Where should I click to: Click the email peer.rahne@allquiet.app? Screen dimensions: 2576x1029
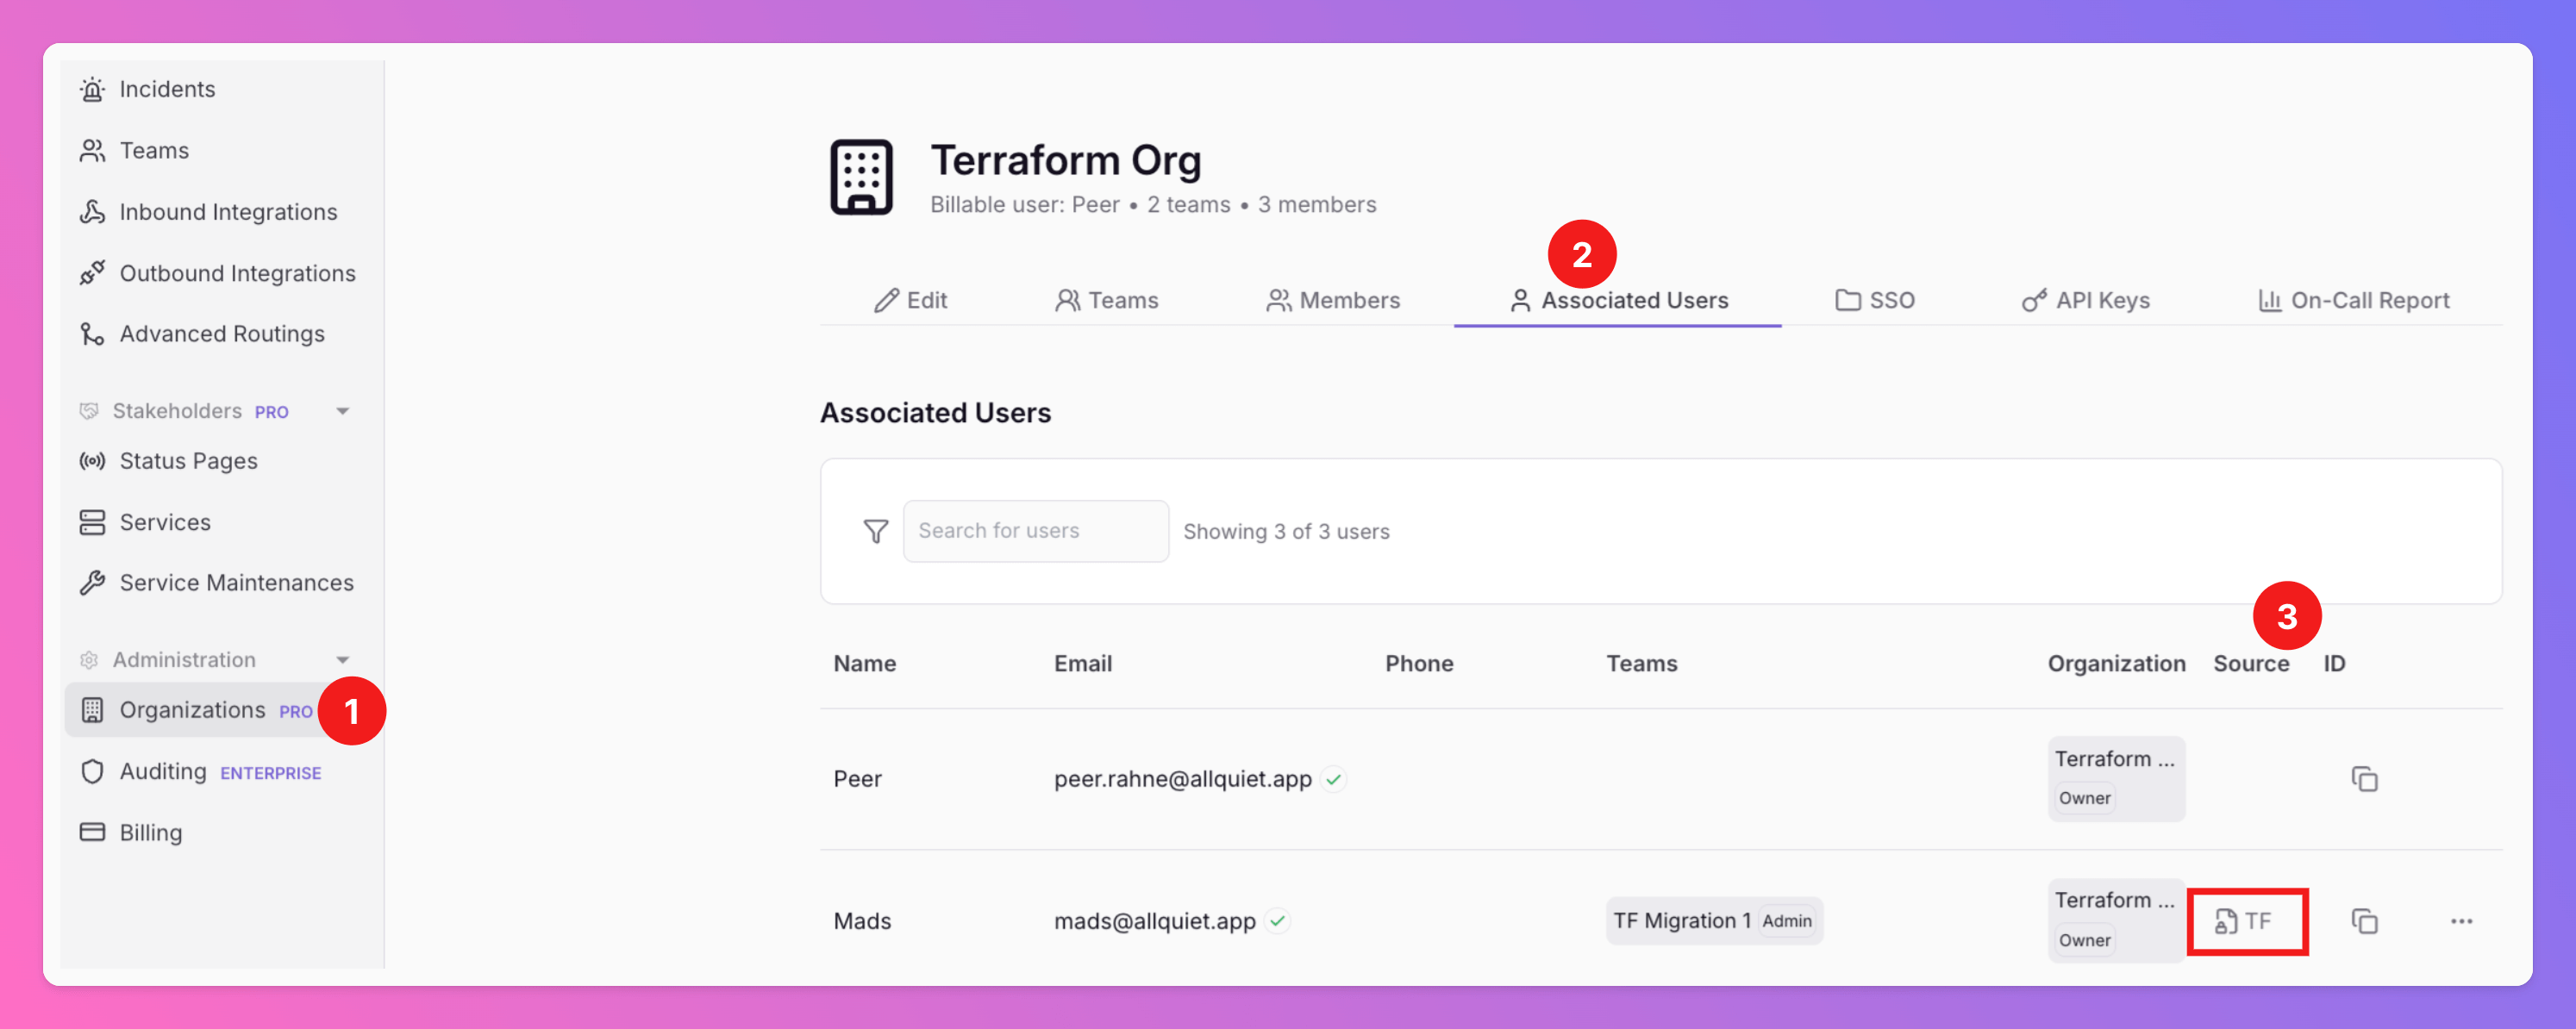tap(1182, 779)
